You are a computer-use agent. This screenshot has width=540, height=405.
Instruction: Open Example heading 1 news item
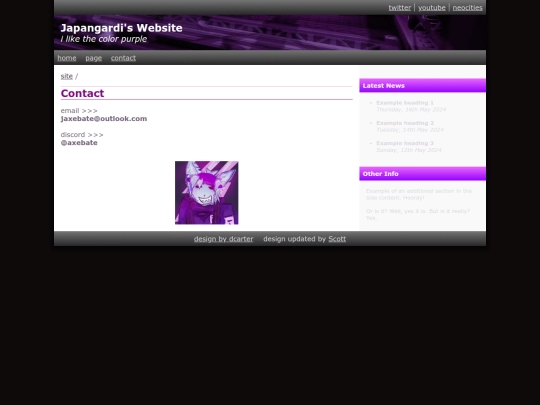point(405,103)
